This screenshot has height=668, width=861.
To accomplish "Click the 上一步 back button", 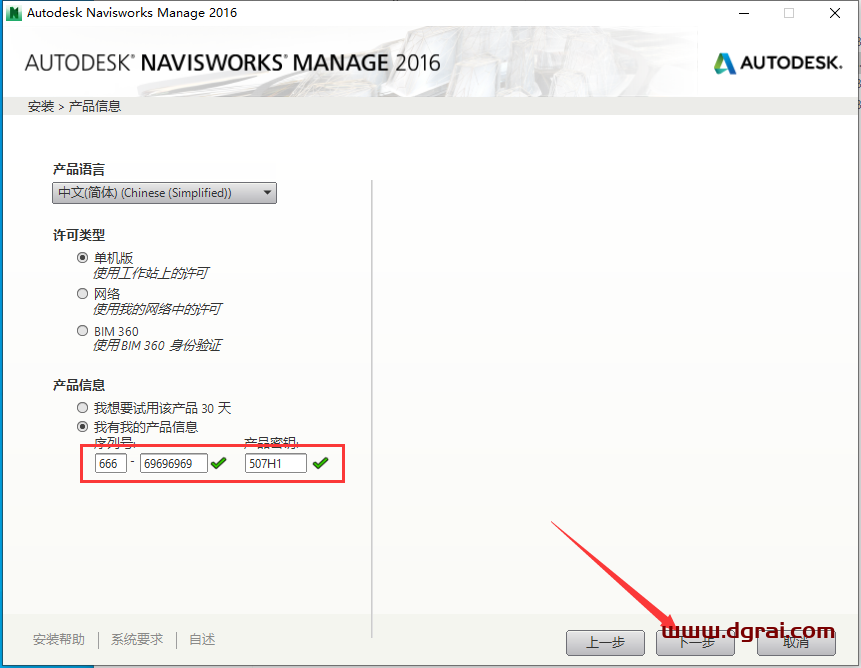I will coord(605,643).
